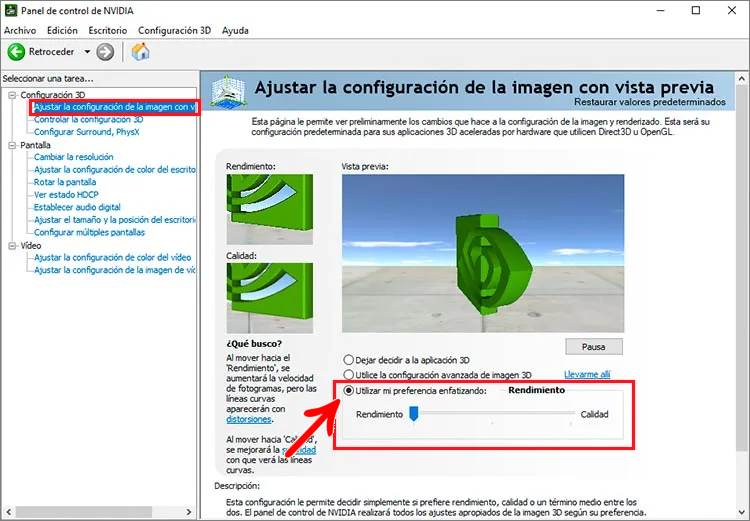This screenshot has height=521, width=750.
Task: Click the grey forward arrow icon
Action: (x=105, y=52)
